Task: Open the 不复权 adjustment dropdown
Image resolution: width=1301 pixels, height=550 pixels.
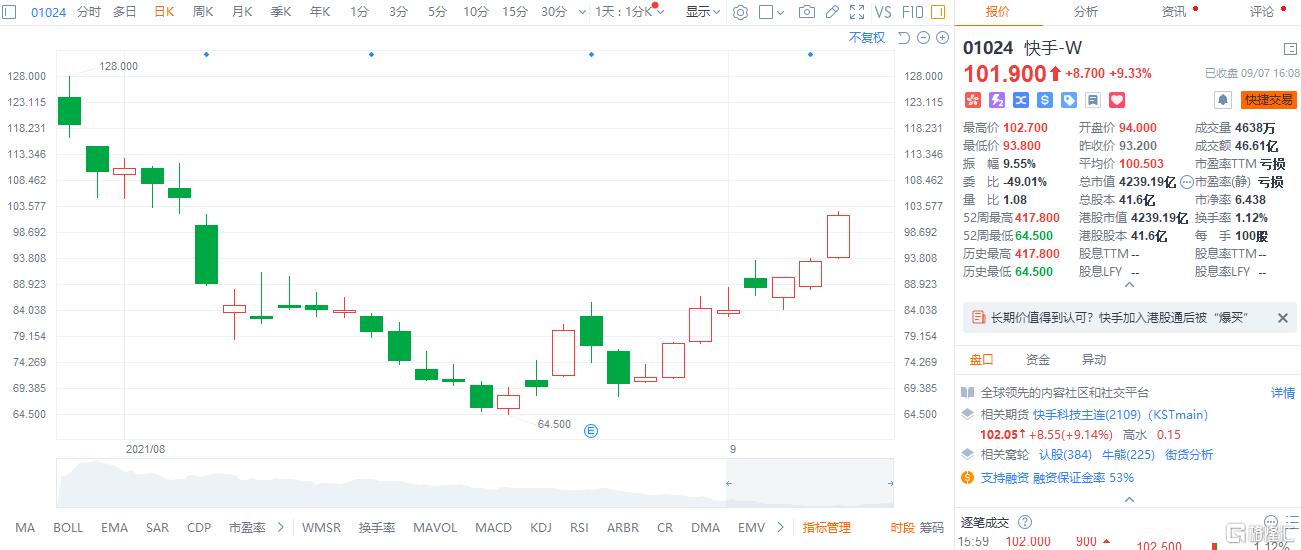Action: point(867,38)
